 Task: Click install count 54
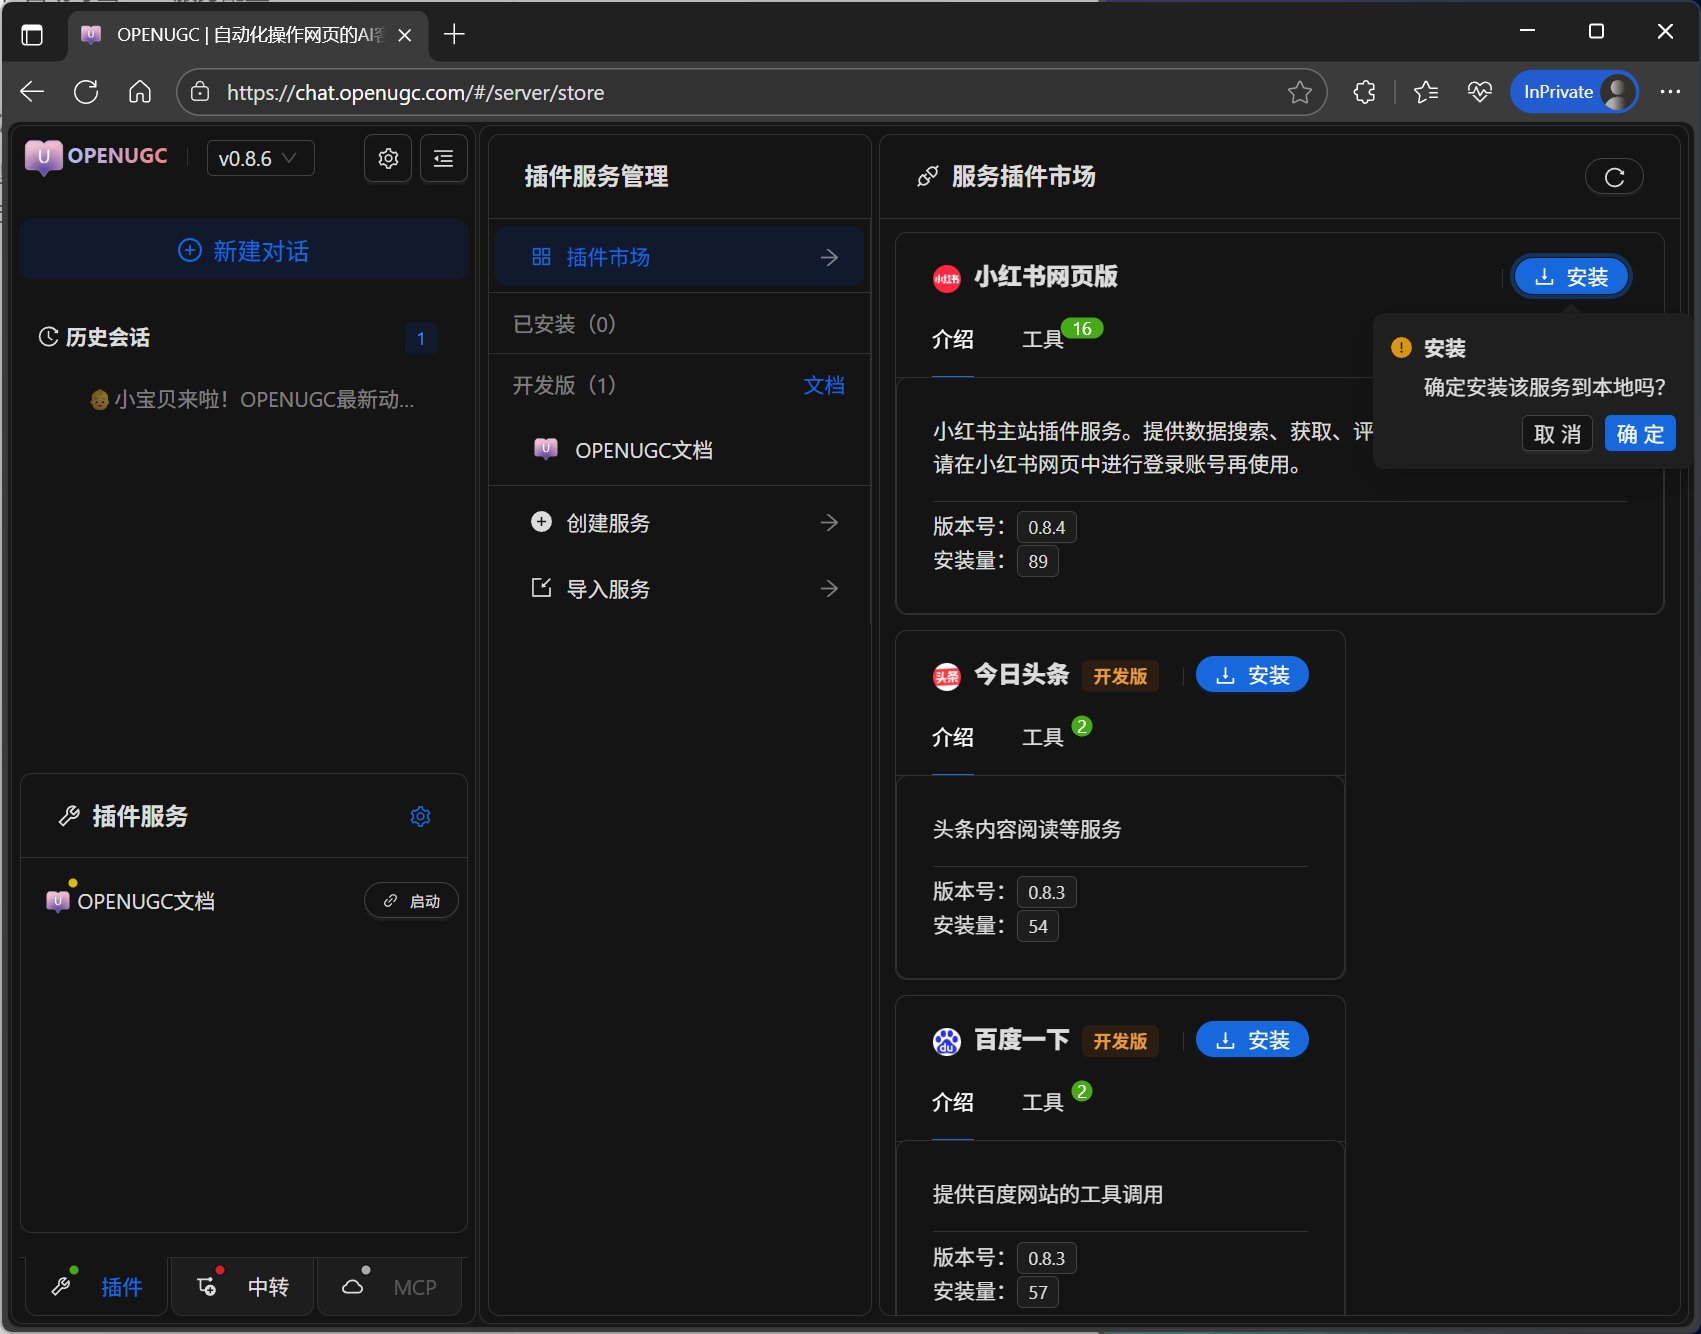(1038, 926)
